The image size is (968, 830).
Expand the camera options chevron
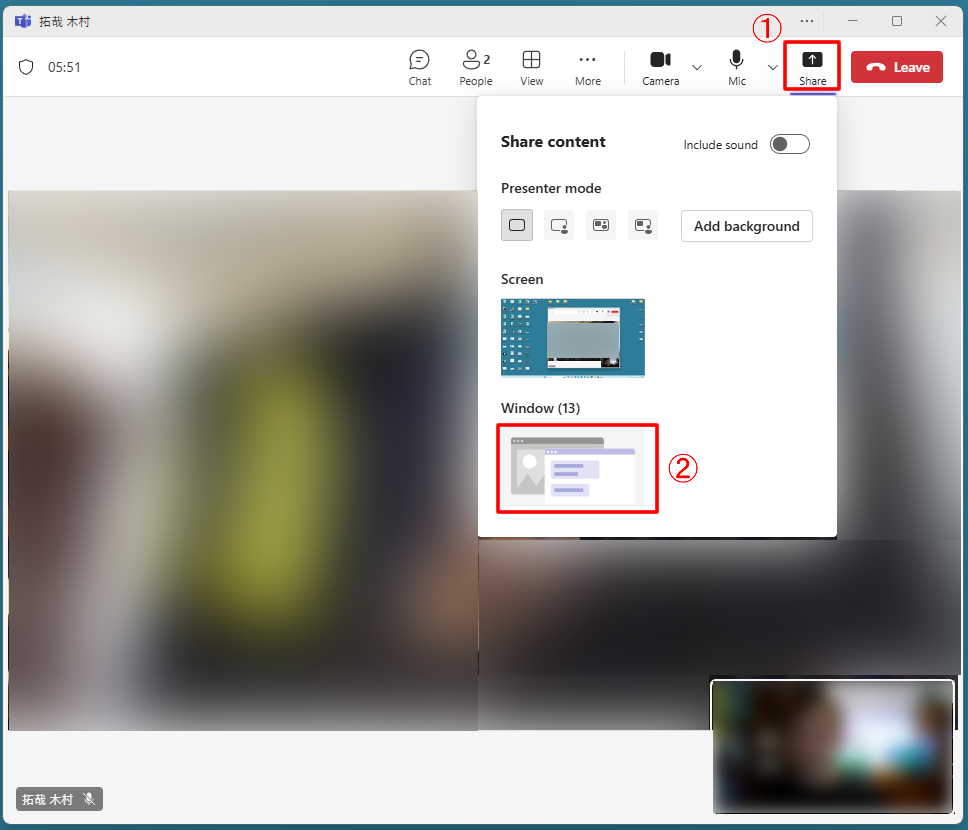[x=697, y=67]
